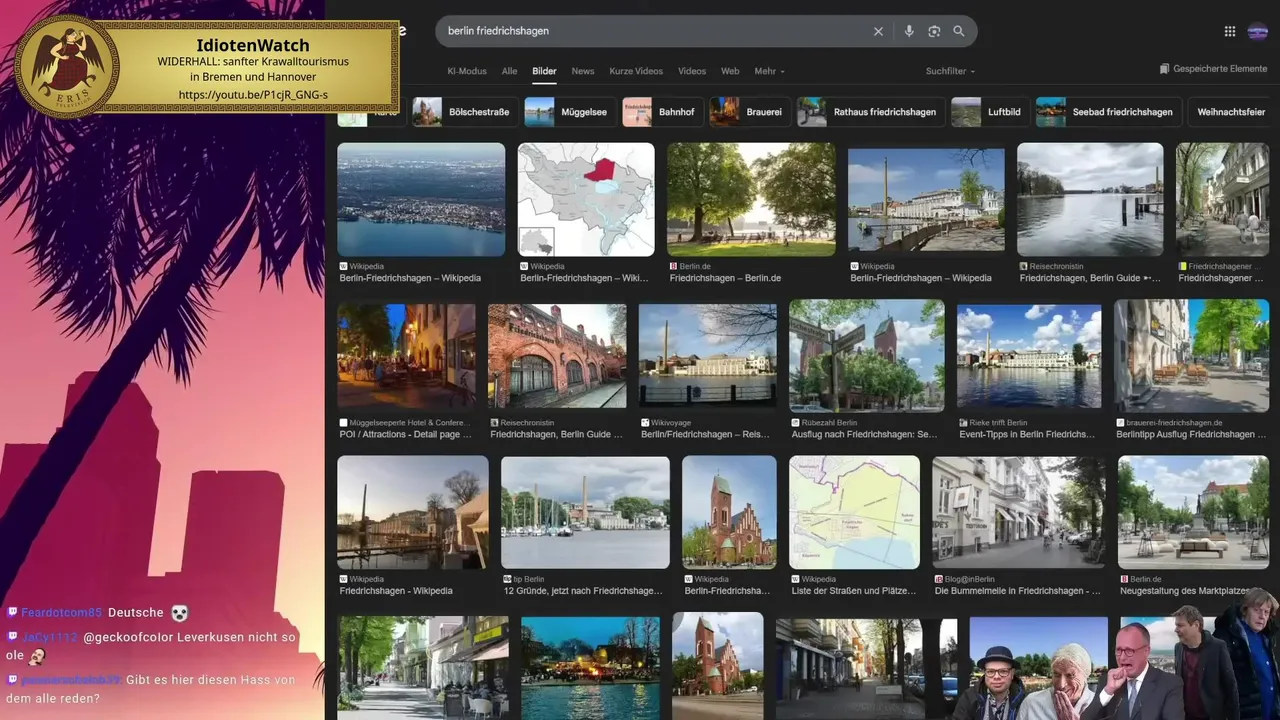1280x720 pixels.
Task: Open the Marktplatz redesign thumbnail
Action: point(1194,513)
